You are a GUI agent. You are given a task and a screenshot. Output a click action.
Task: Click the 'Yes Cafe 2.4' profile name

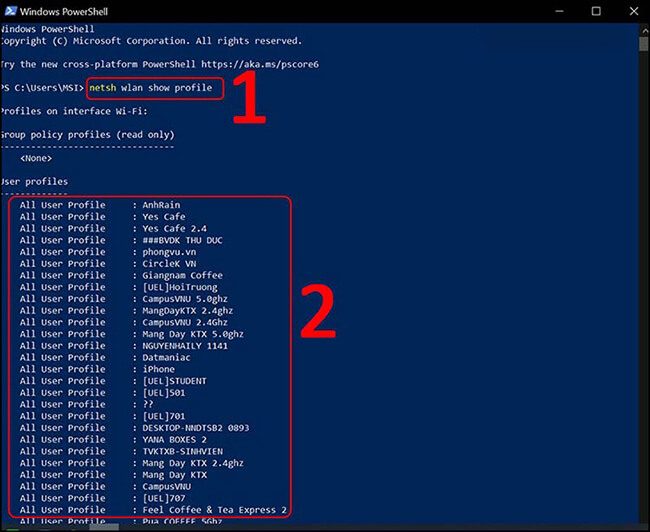click(x=175, y=228)
